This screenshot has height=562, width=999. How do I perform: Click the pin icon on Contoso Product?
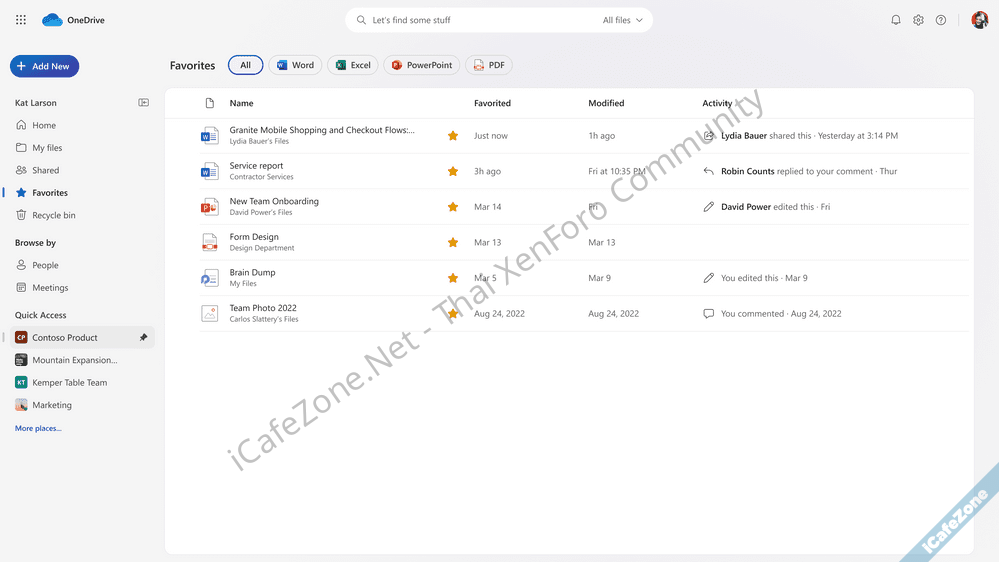(x=143, y=338)
